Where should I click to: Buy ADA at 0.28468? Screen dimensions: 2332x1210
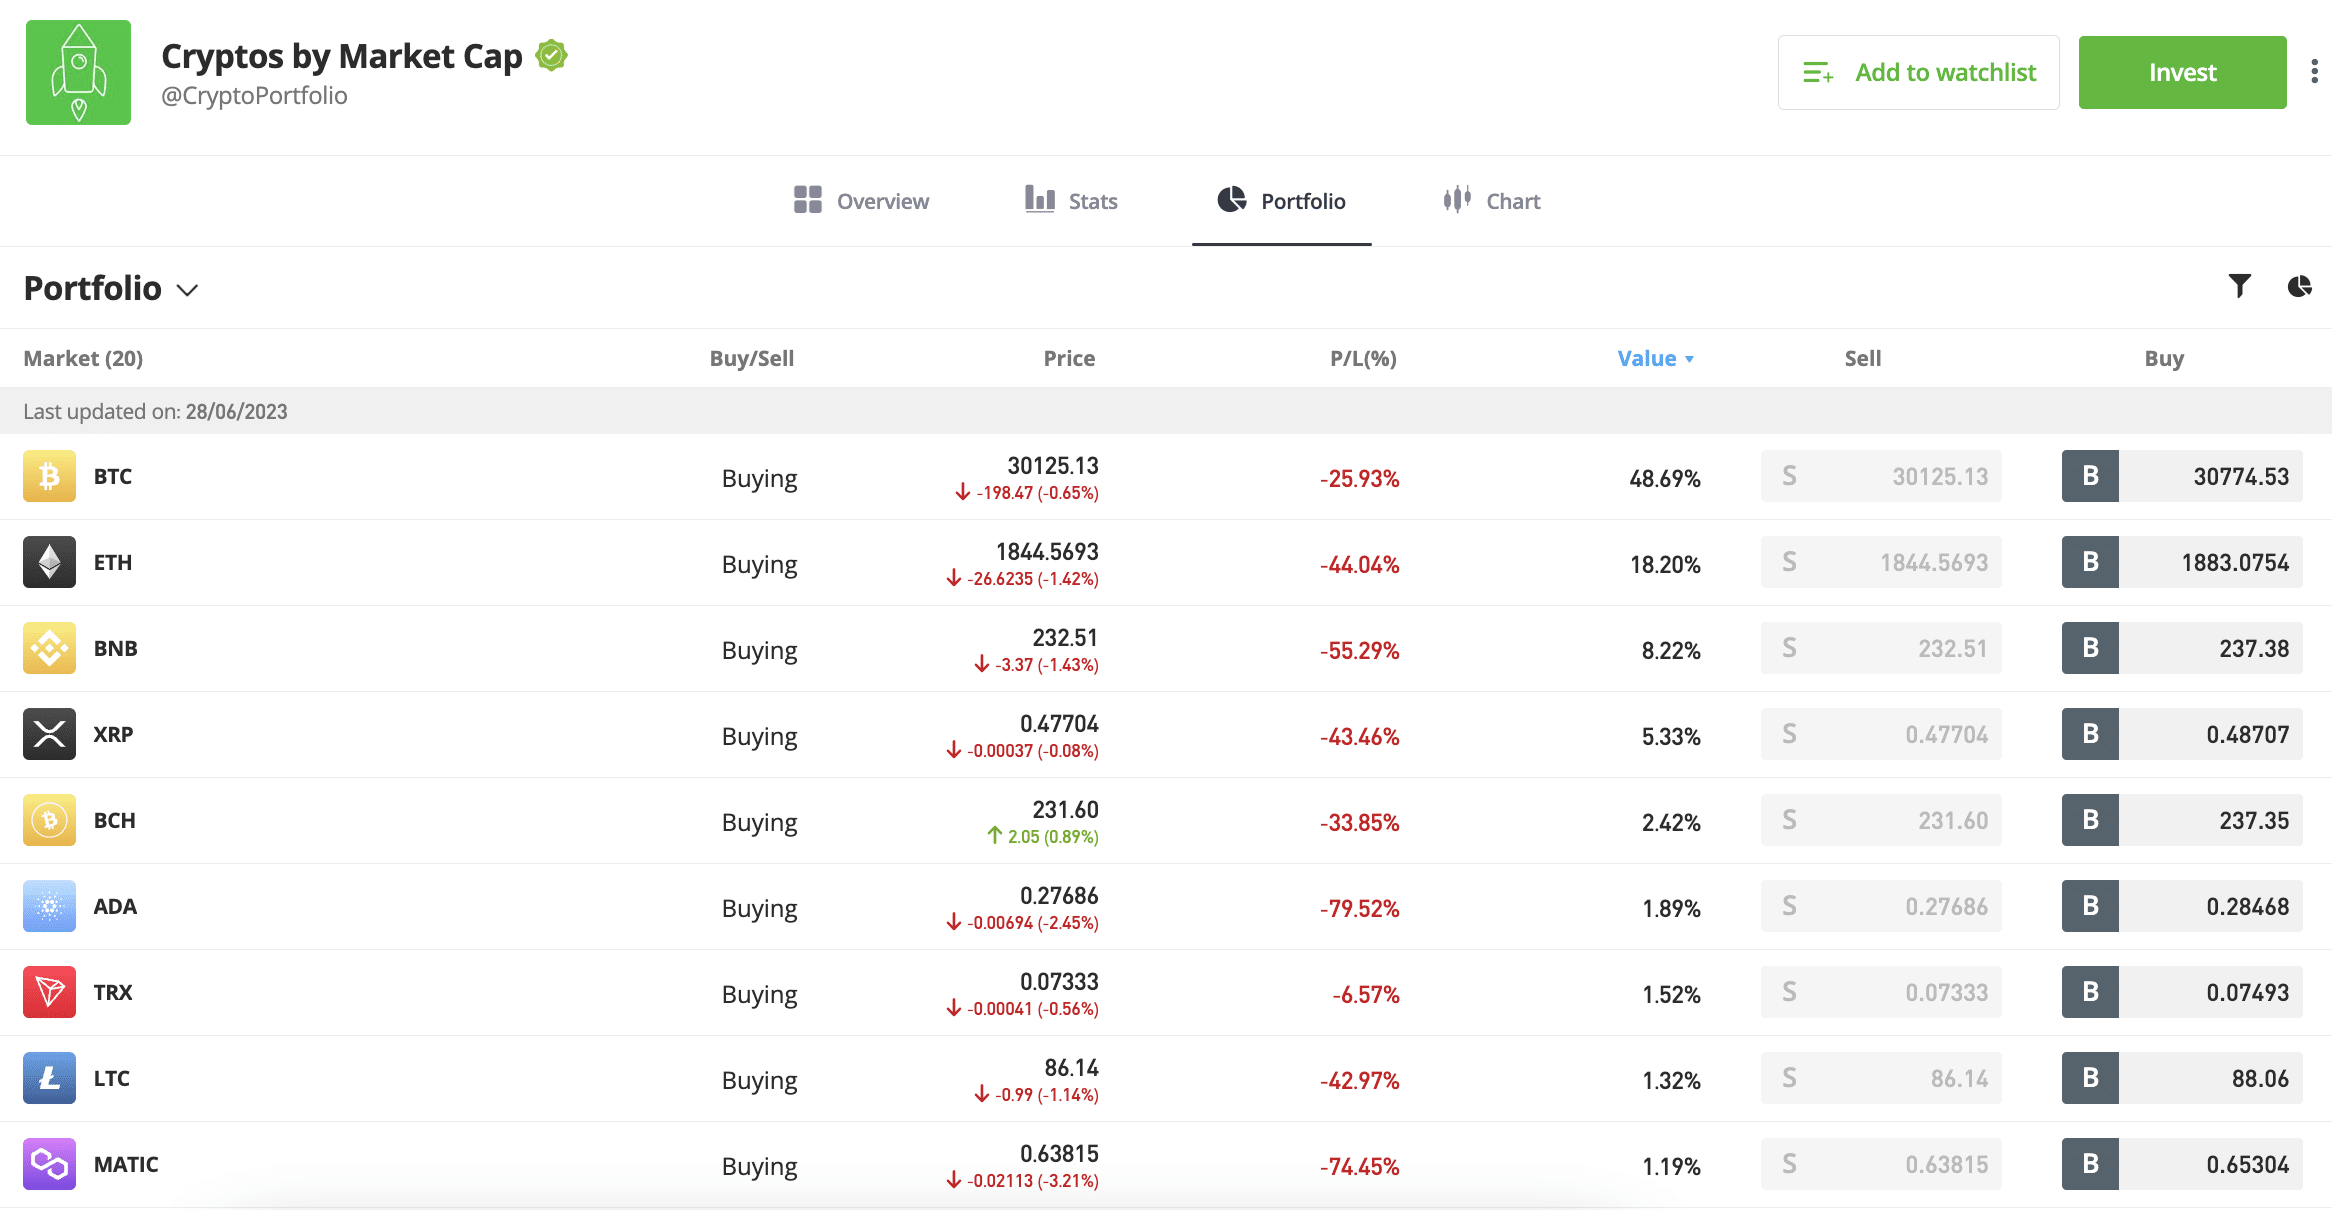coord(2182,906)
